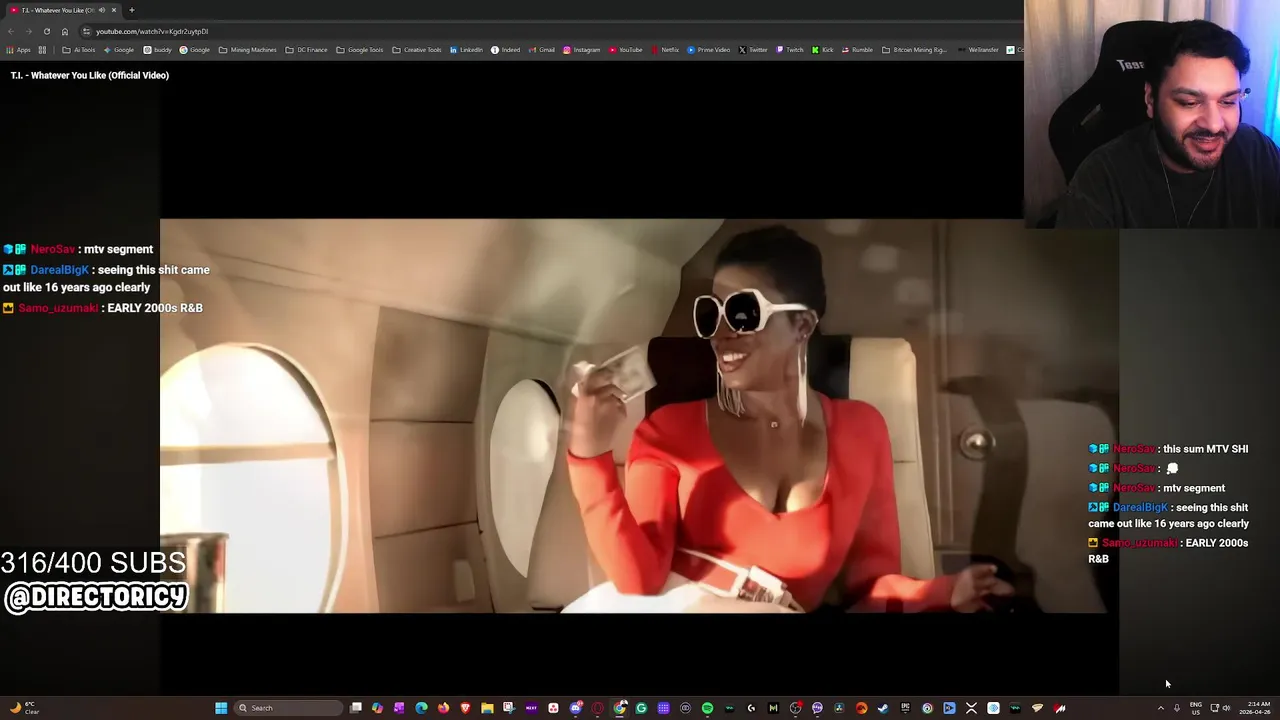
Task: Click the grid icon next to Apps
Action: pos(42,50)
